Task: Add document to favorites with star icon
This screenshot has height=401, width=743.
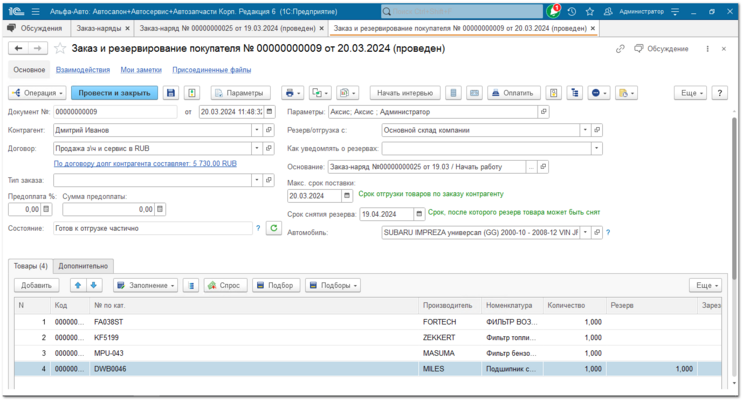Action: 60,48
